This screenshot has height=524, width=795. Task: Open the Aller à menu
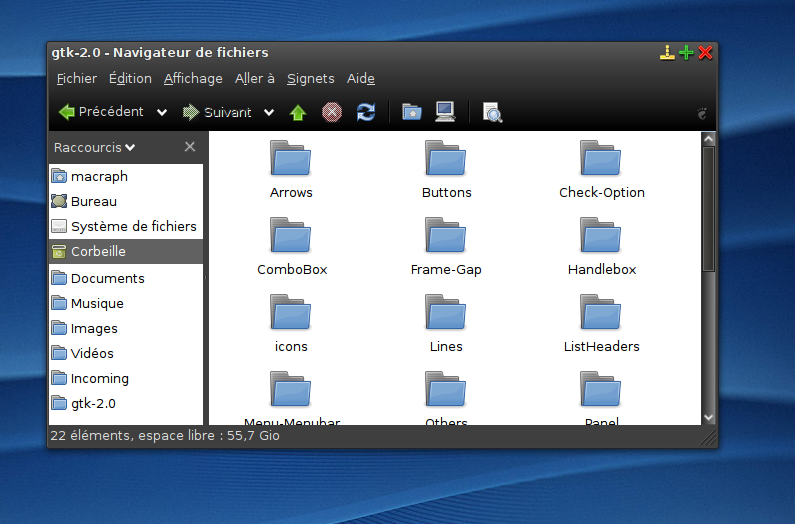[255, 79]
